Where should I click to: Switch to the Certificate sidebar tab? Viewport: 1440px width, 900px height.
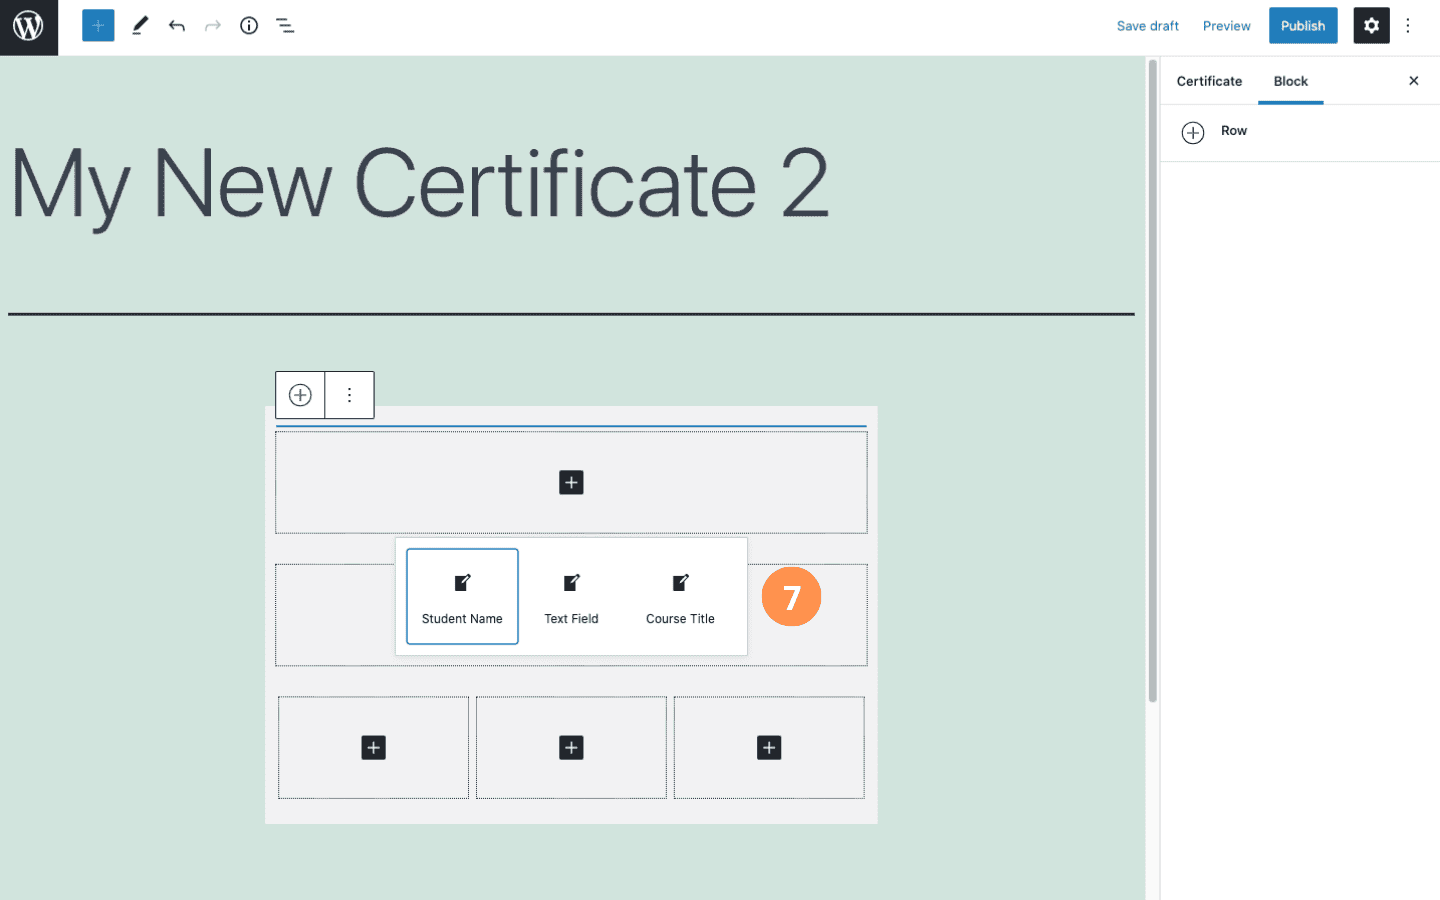click(x=1209, y=81)
